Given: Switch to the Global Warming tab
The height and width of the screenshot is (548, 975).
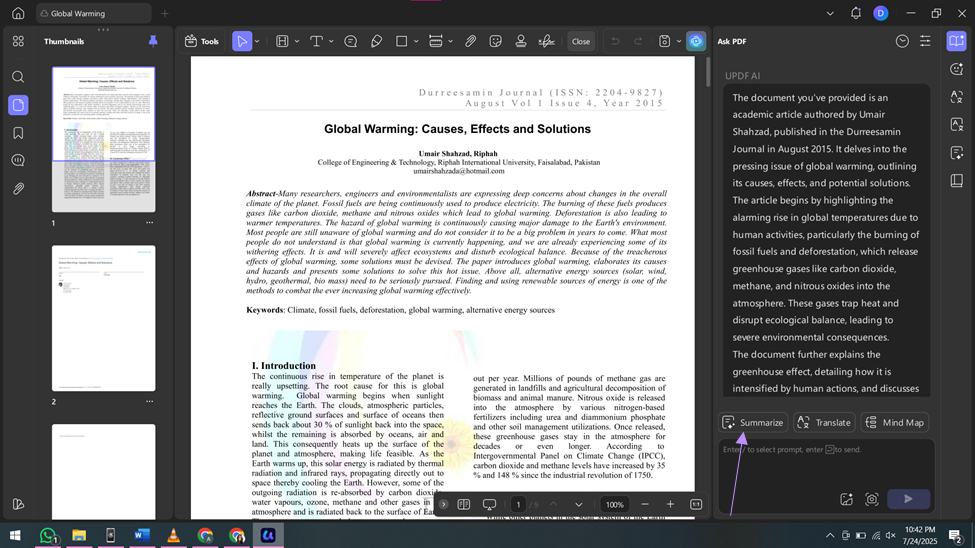Looking at the screenshot, I should 93,13.
